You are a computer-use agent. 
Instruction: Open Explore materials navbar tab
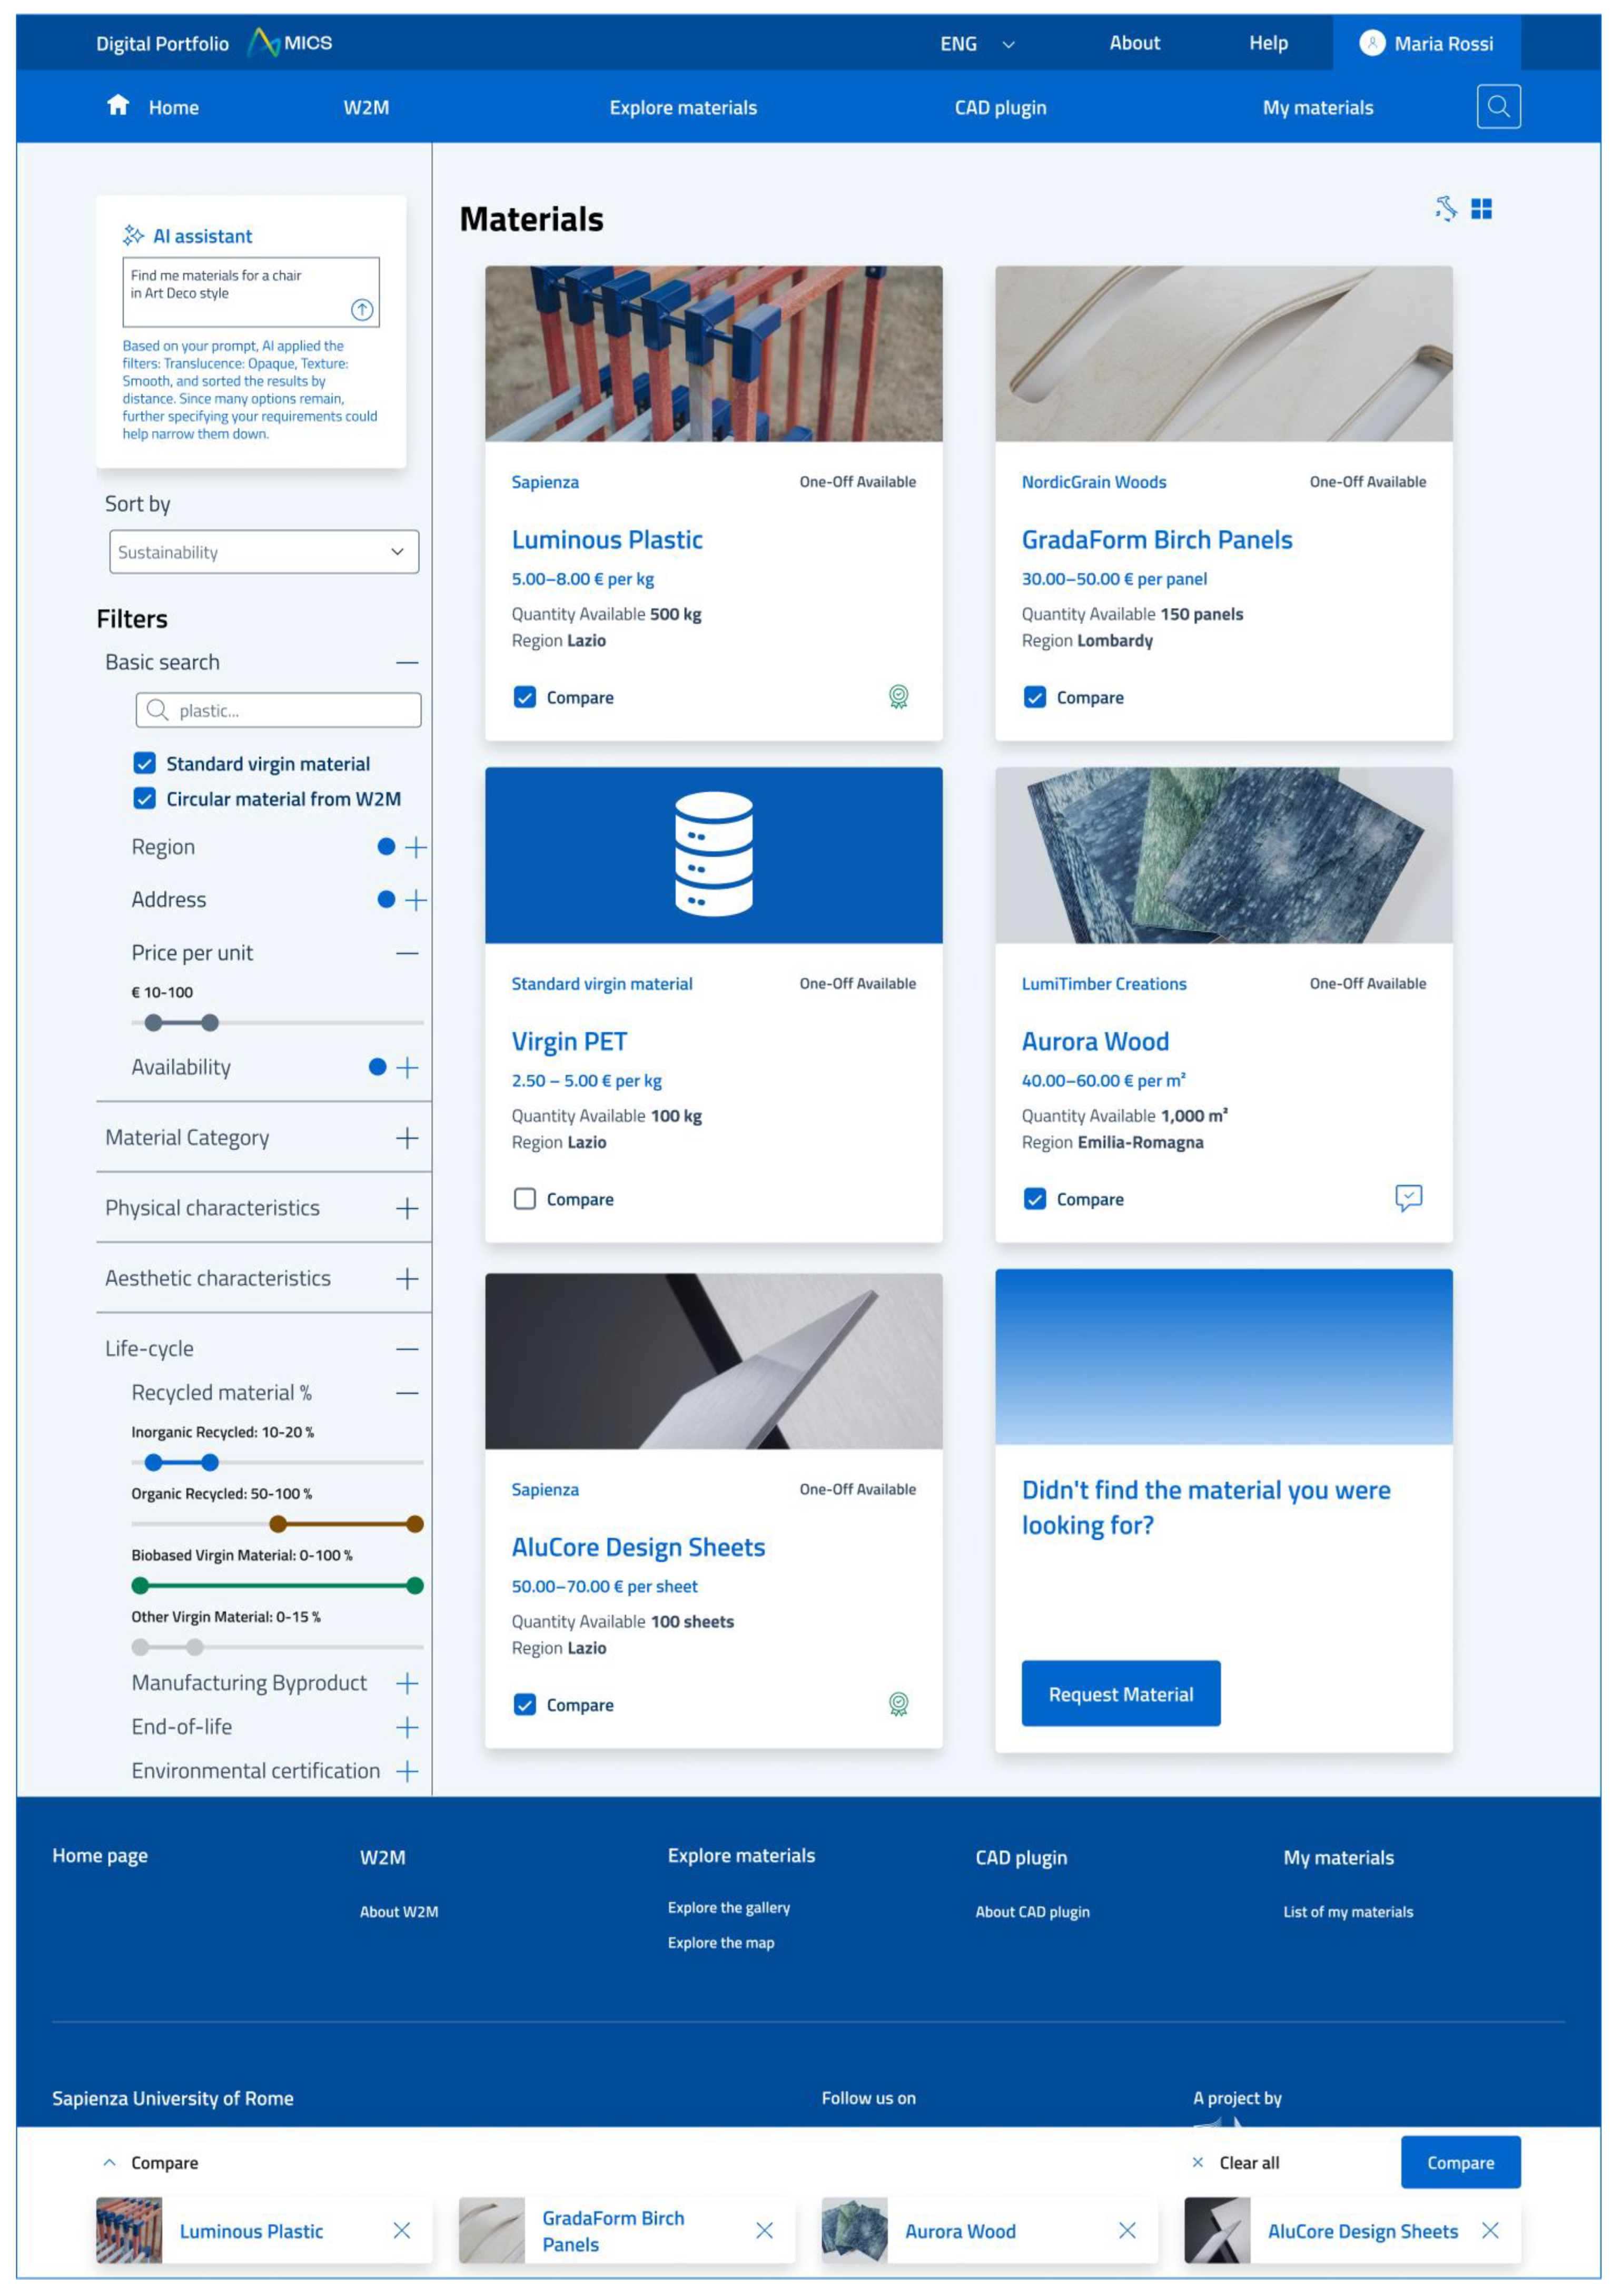(683, 108)
